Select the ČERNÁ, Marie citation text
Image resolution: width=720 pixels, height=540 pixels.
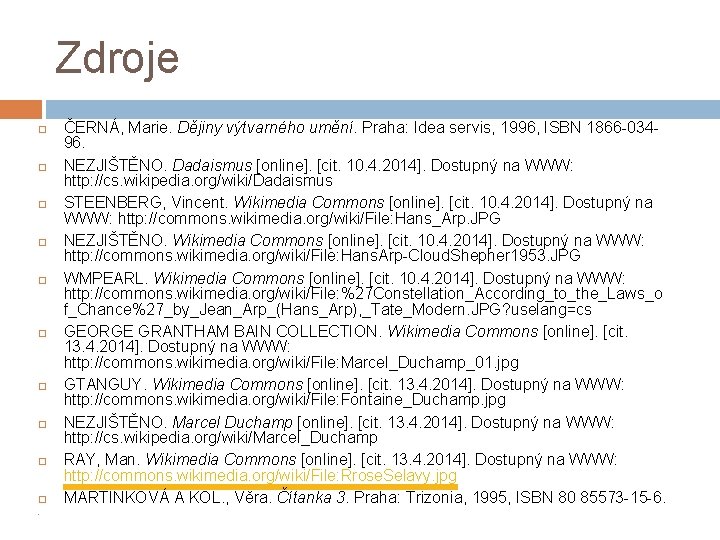click(x=361, y=135)
